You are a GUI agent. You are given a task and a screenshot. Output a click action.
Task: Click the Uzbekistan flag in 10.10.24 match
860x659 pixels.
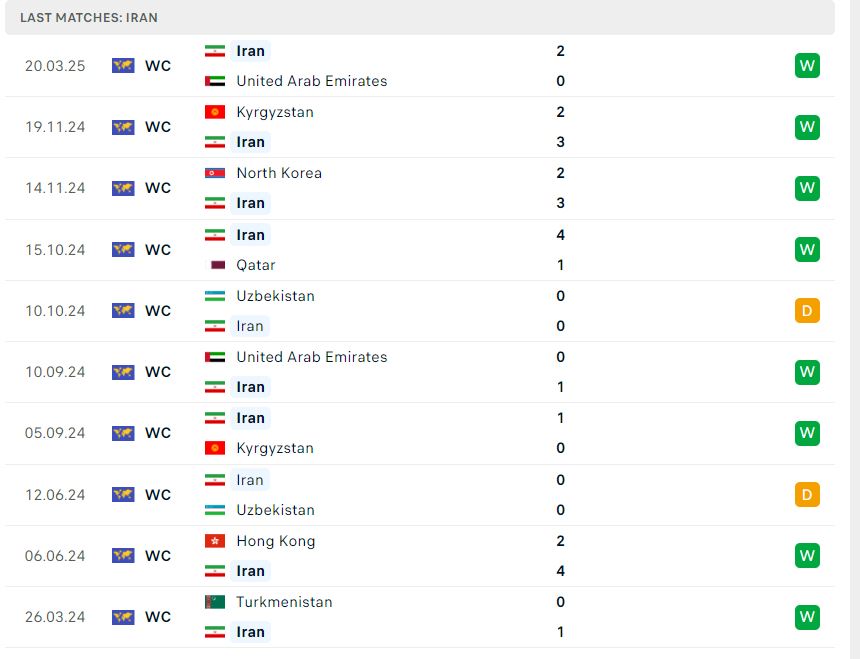(x=215, y=296)
